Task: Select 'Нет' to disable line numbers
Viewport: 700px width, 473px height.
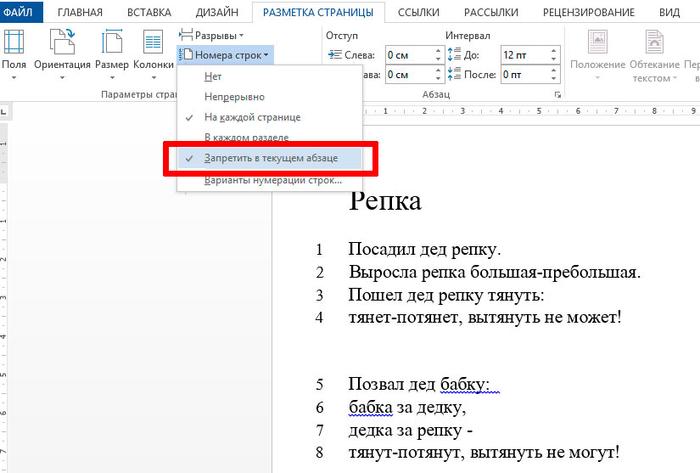Action: tap(213, 76)
